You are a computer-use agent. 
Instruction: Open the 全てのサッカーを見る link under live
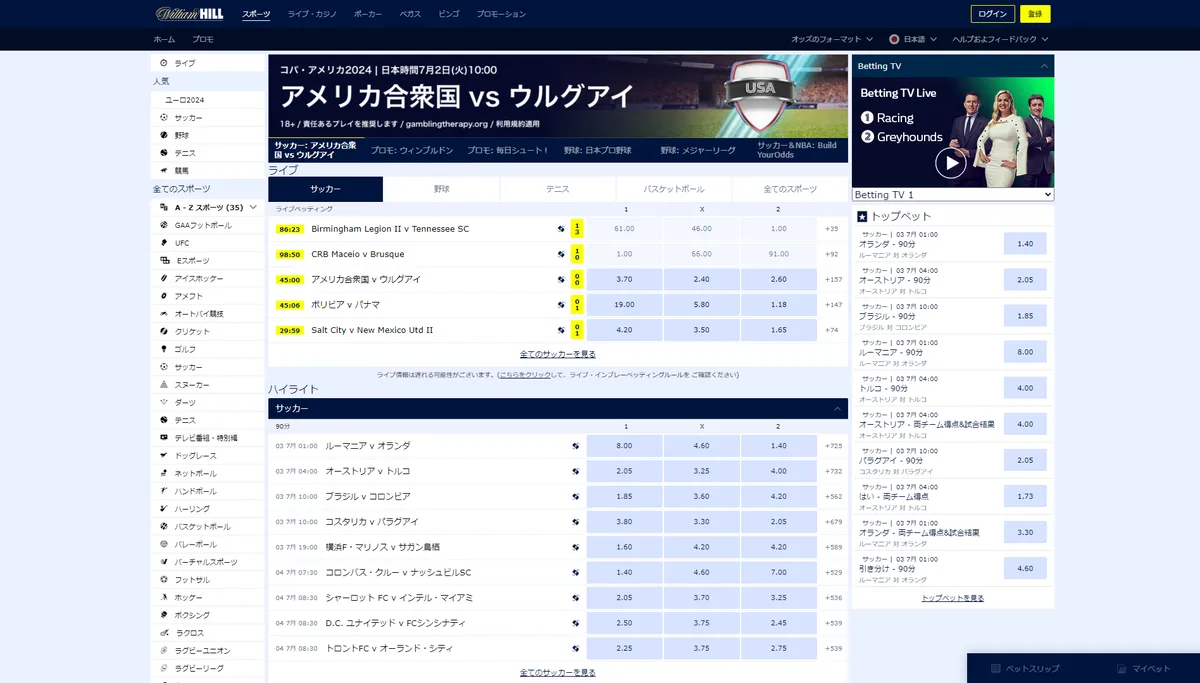(x=558, y=354)
